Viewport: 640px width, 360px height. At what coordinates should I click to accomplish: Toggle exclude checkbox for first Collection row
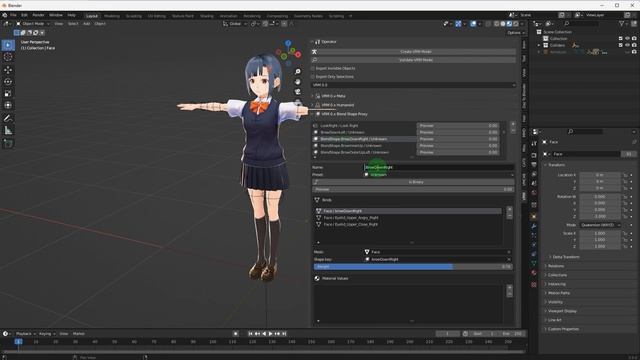coord(620,38)
